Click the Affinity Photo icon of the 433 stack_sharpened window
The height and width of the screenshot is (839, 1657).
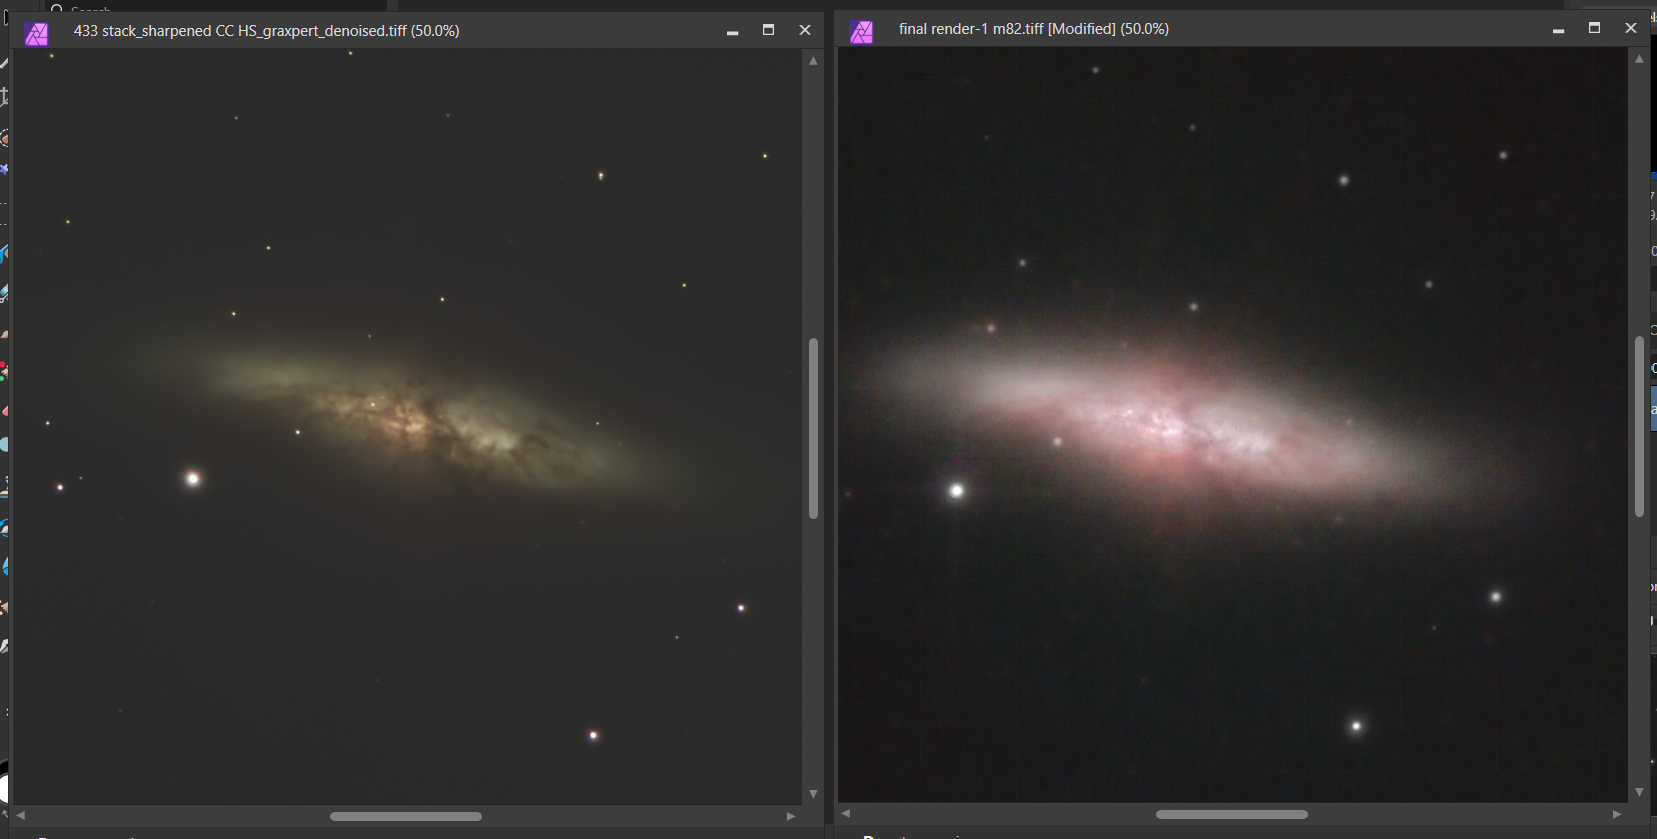pyautogui.click(x=37, y=34)
